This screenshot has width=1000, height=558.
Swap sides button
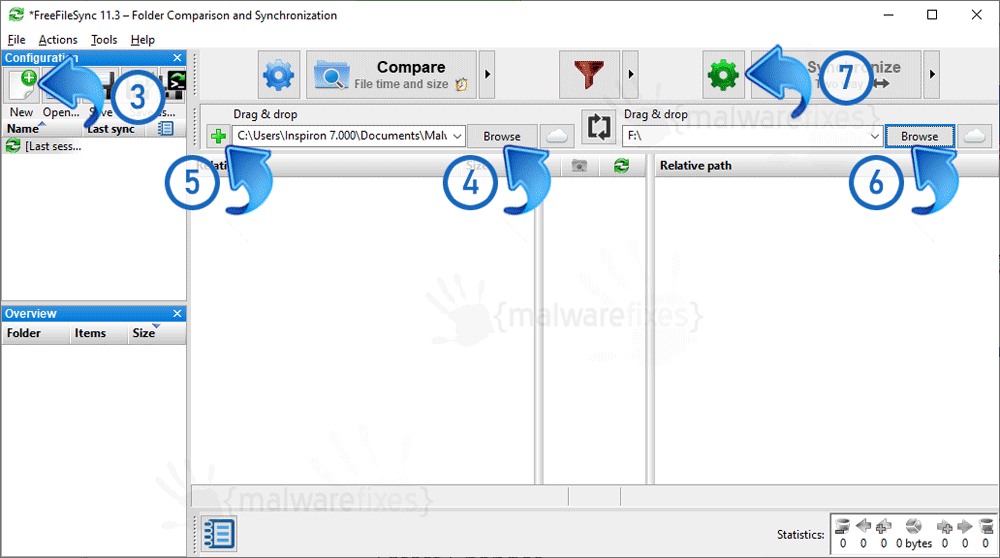click(598, 126)
